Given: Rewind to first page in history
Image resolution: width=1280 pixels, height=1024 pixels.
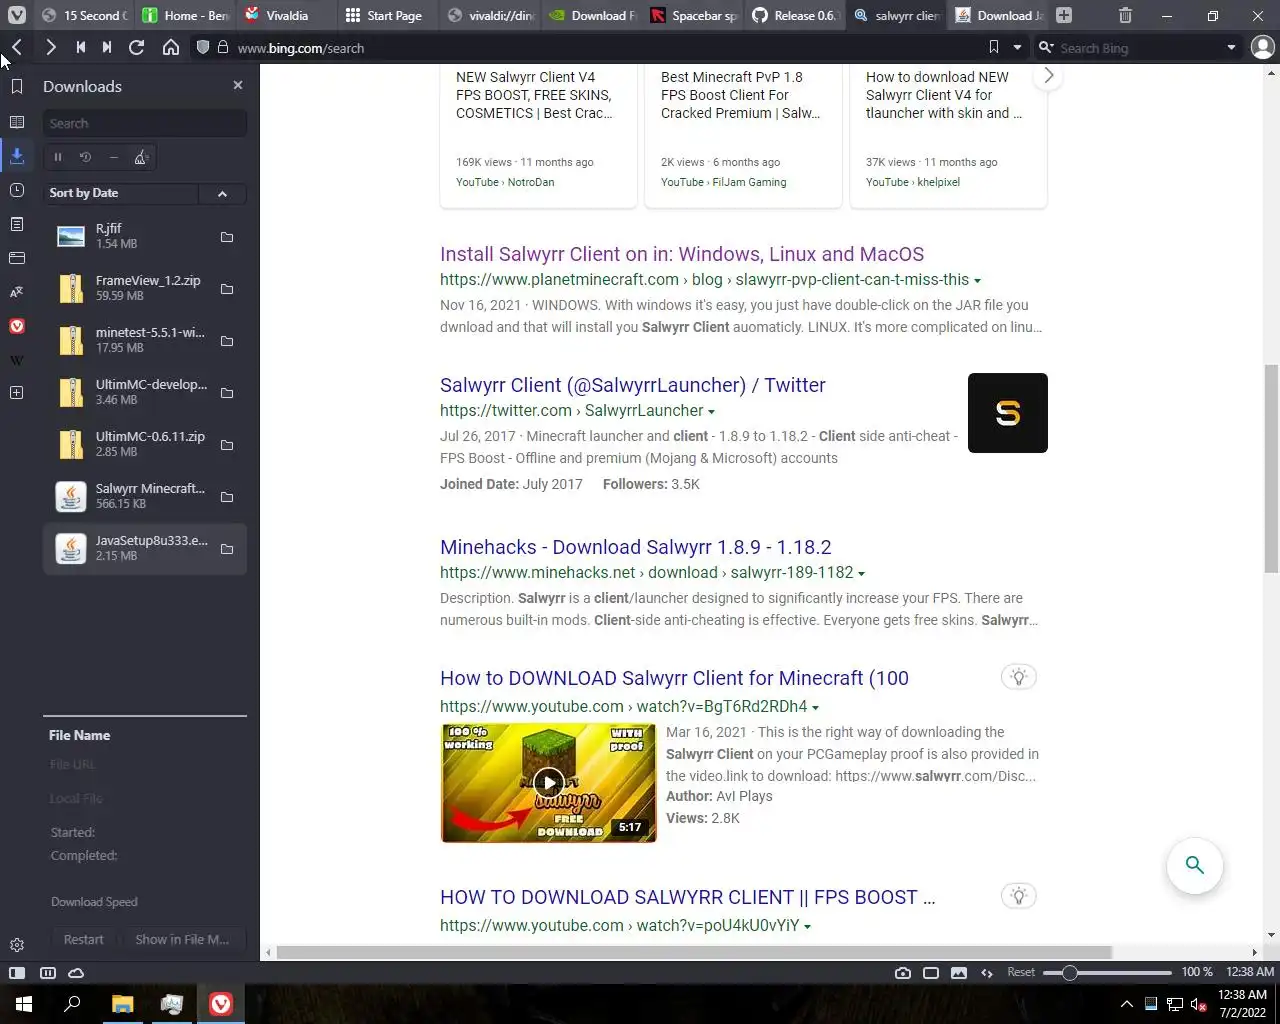Looking at the screenshot, I should 81,47.
